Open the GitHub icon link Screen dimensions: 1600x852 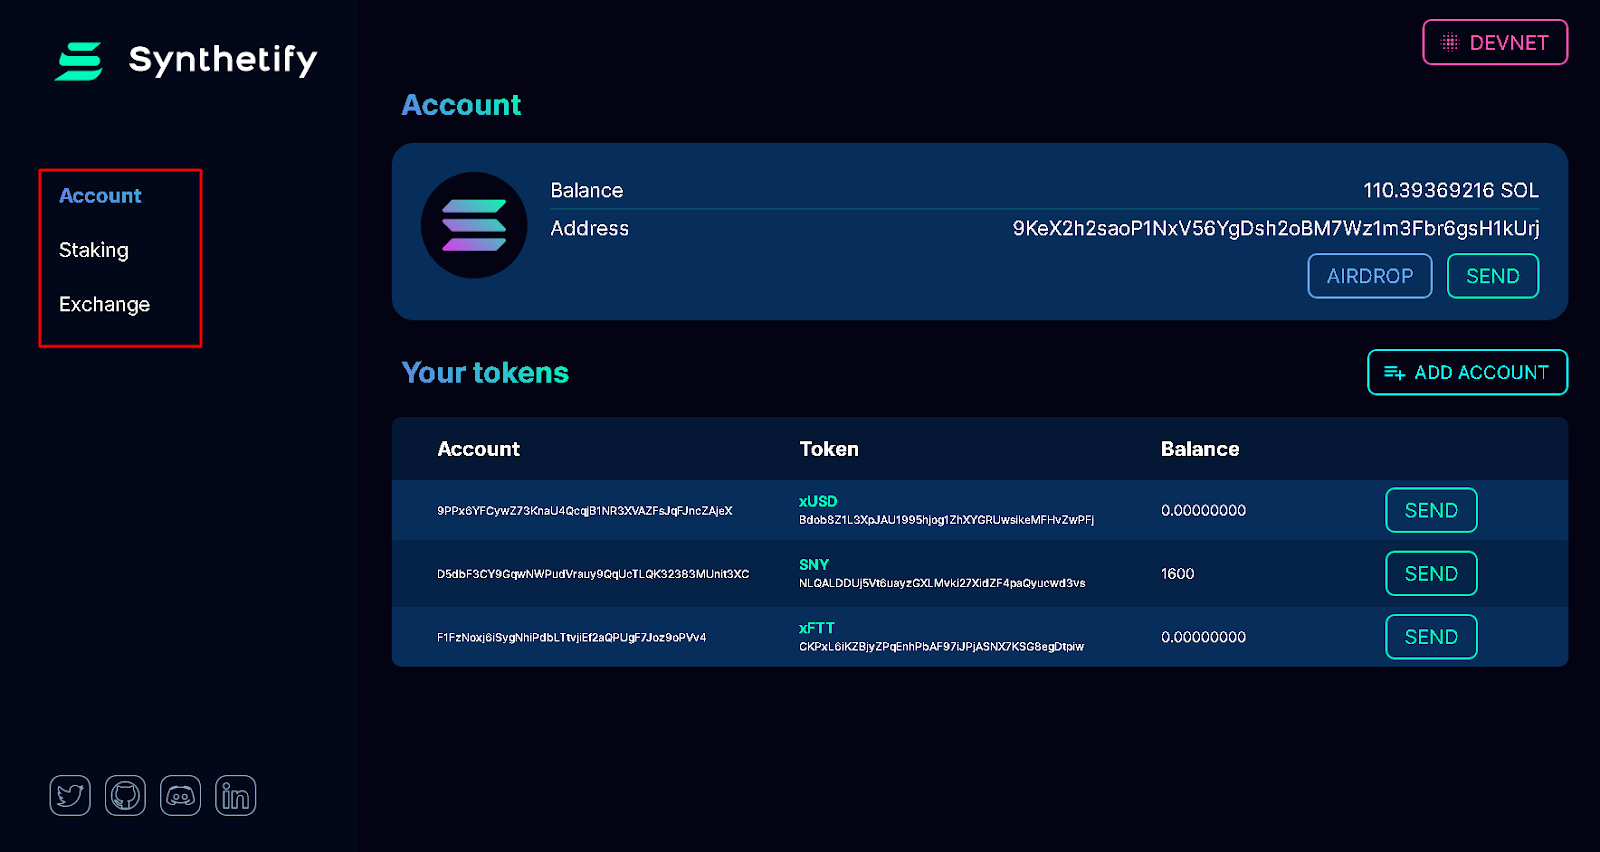(x=125, y=796)
